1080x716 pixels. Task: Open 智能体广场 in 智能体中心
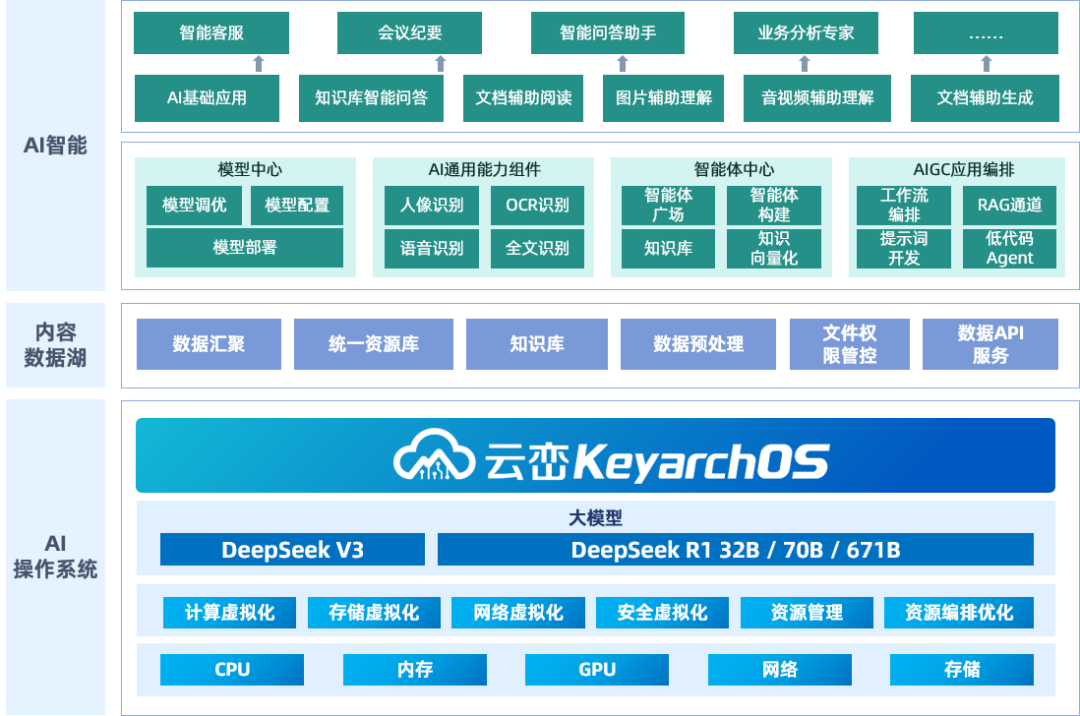(668, 206)
